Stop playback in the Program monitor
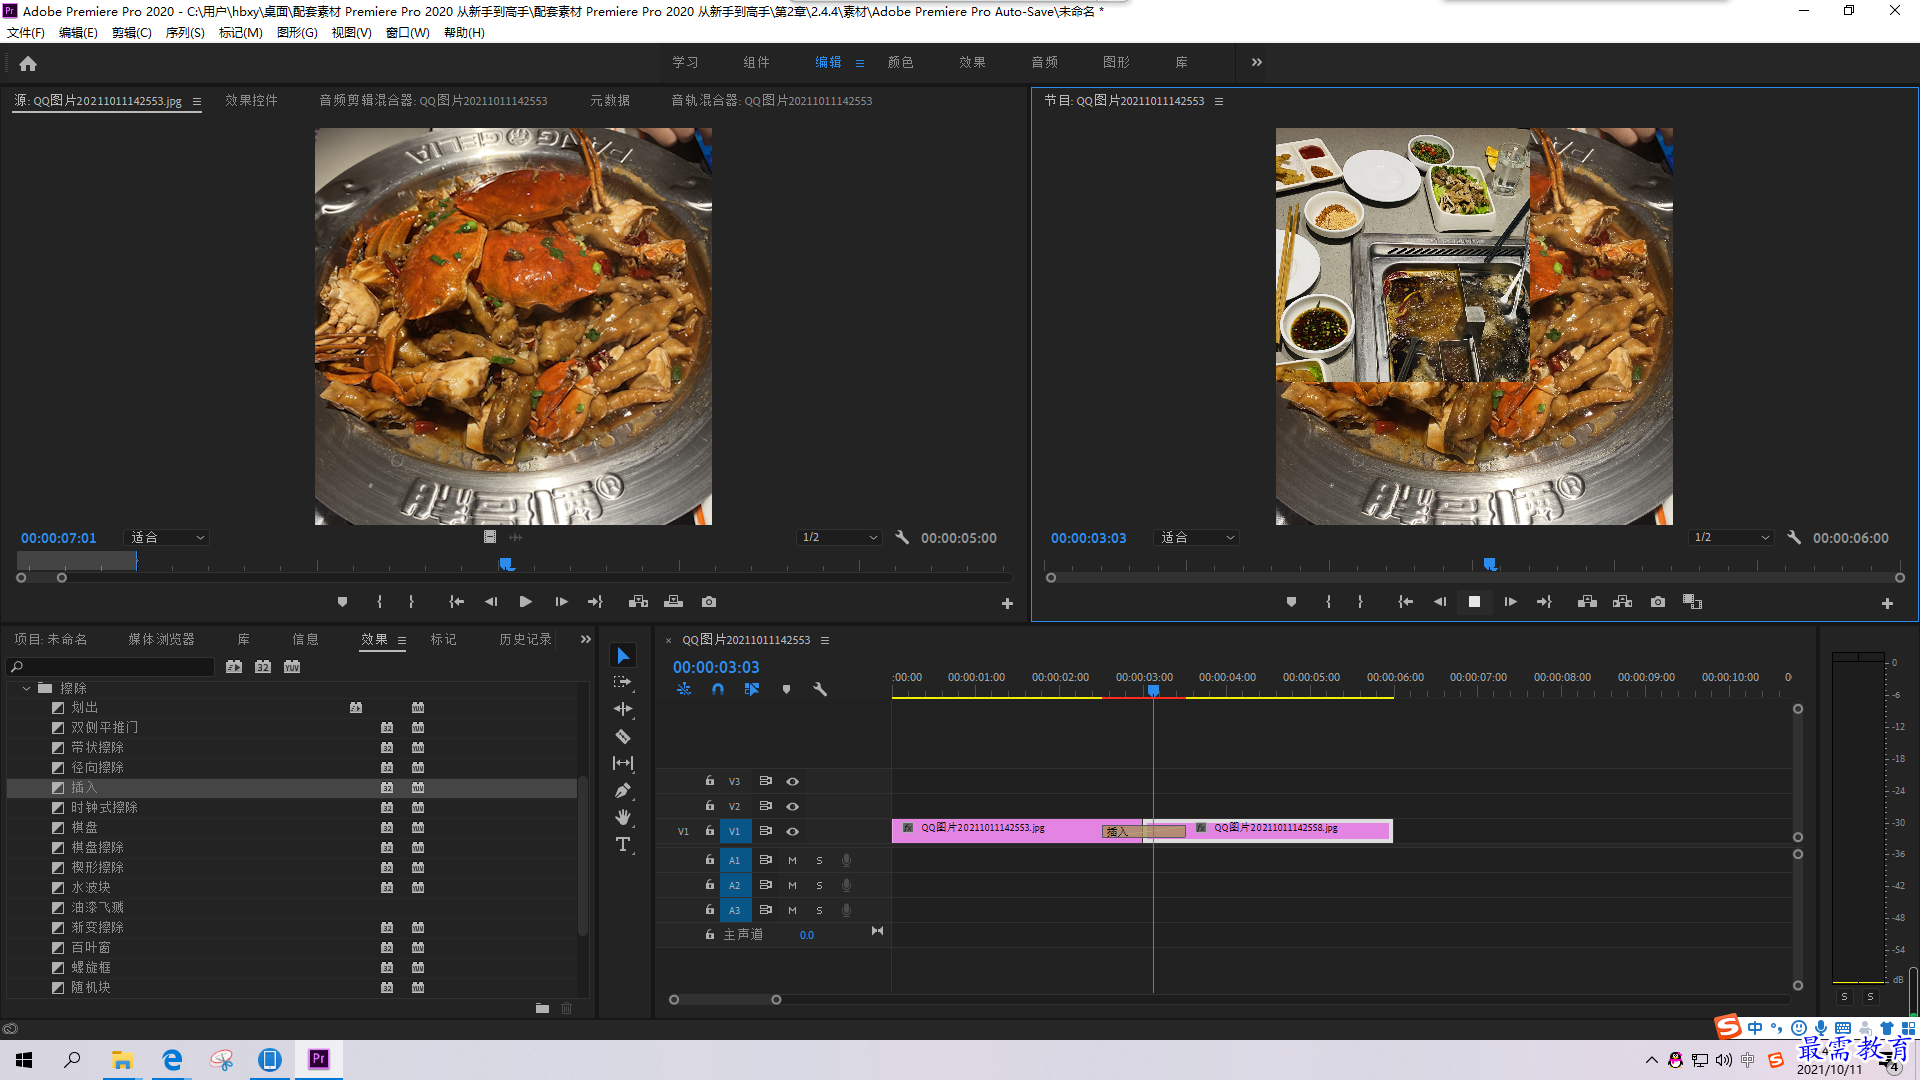 tap(1474, 602)
